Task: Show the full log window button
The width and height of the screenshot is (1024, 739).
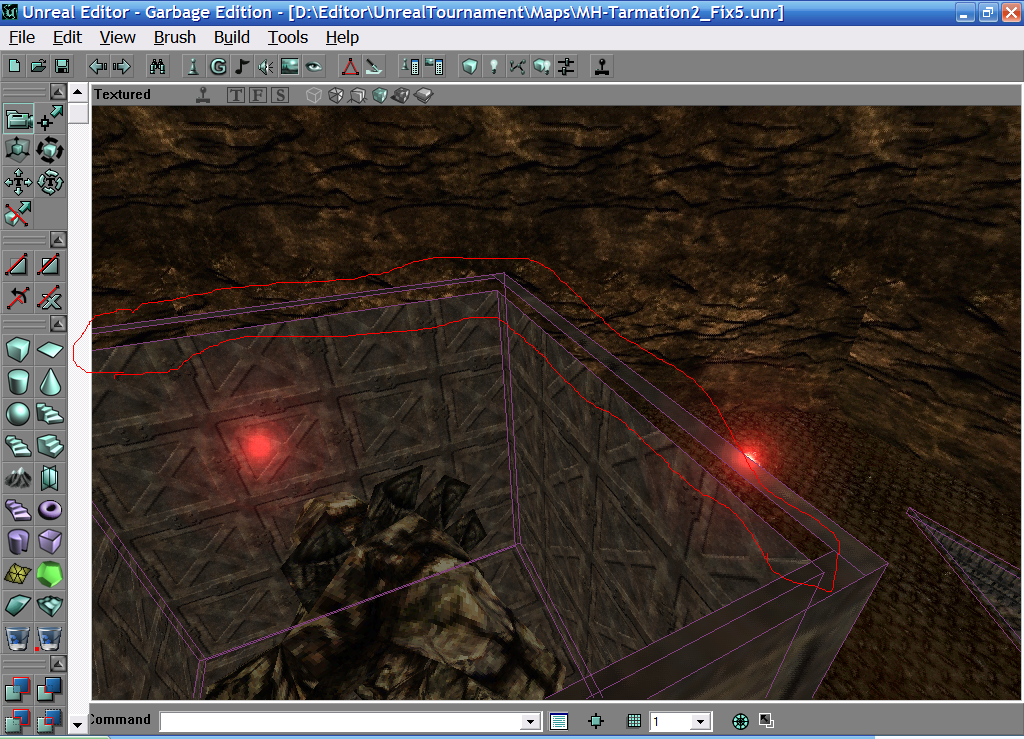Action: tap(559, 721)
